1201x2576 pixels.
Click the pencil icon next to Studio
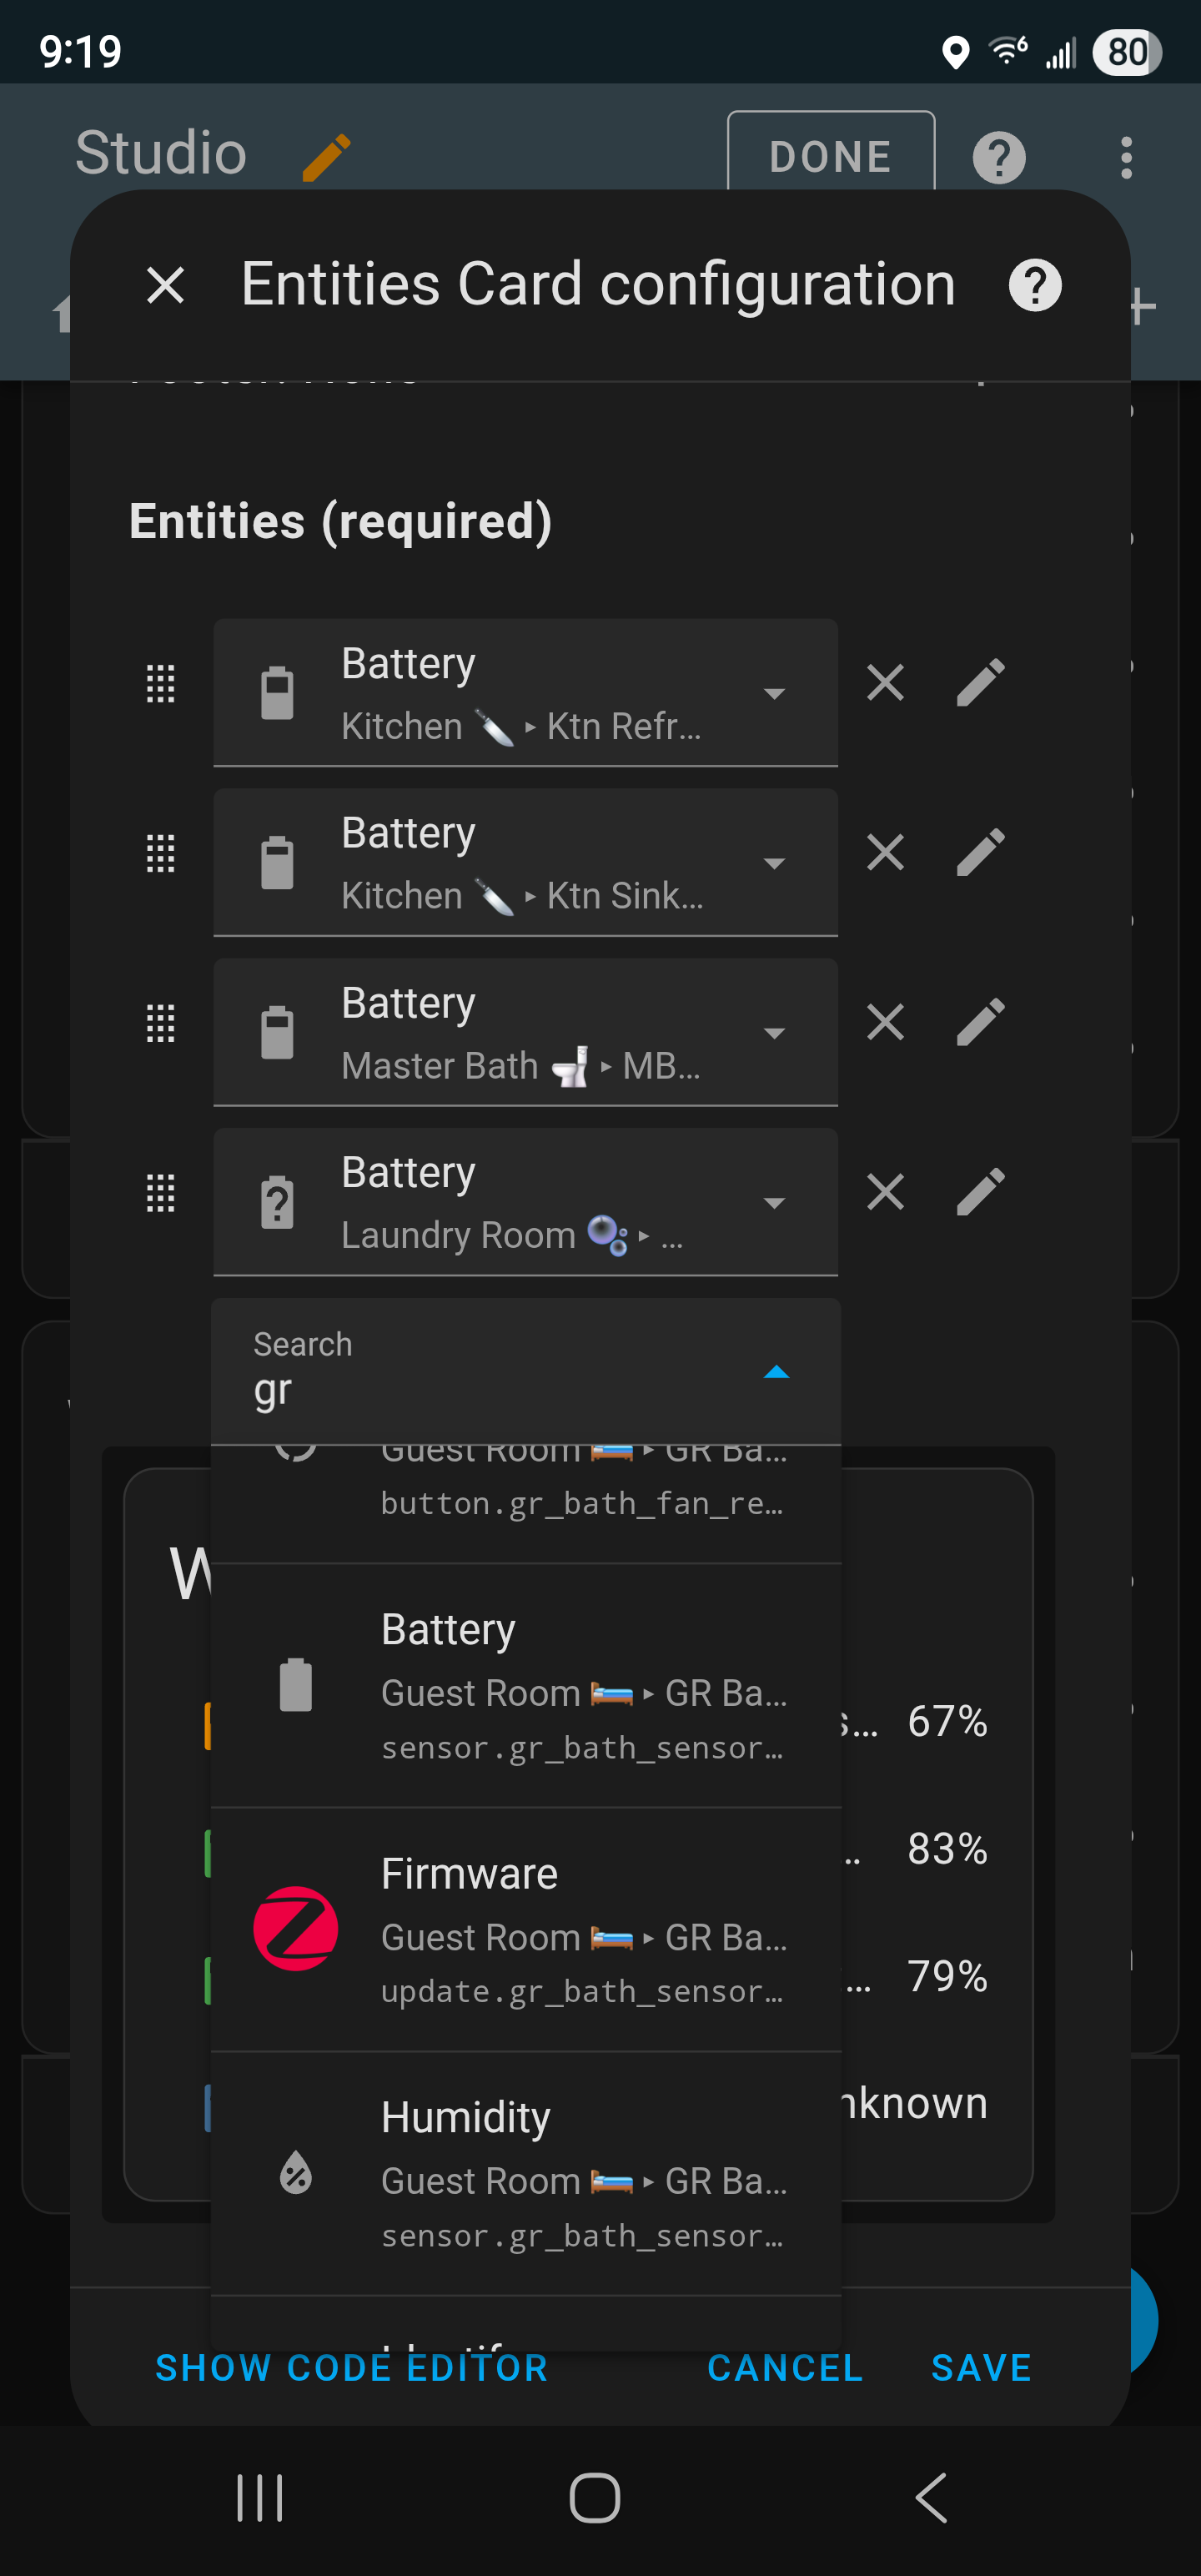(326, 157)
